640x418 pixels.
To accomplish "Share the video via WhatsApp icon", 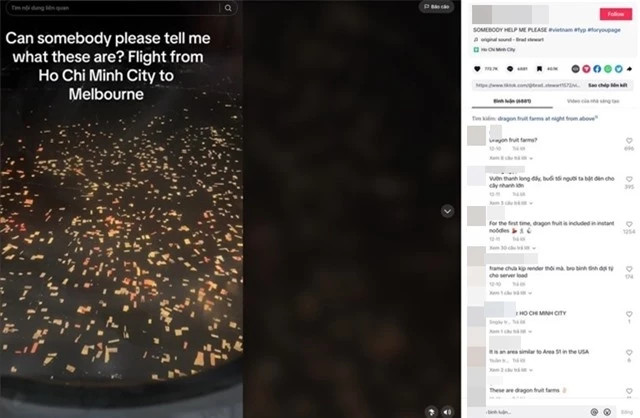I will tap(608, 69).
